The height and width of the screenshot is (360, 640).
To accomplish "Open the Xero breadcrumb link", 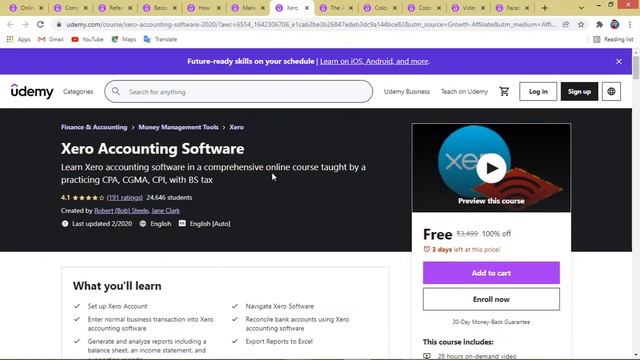I will tap(236, 127).
